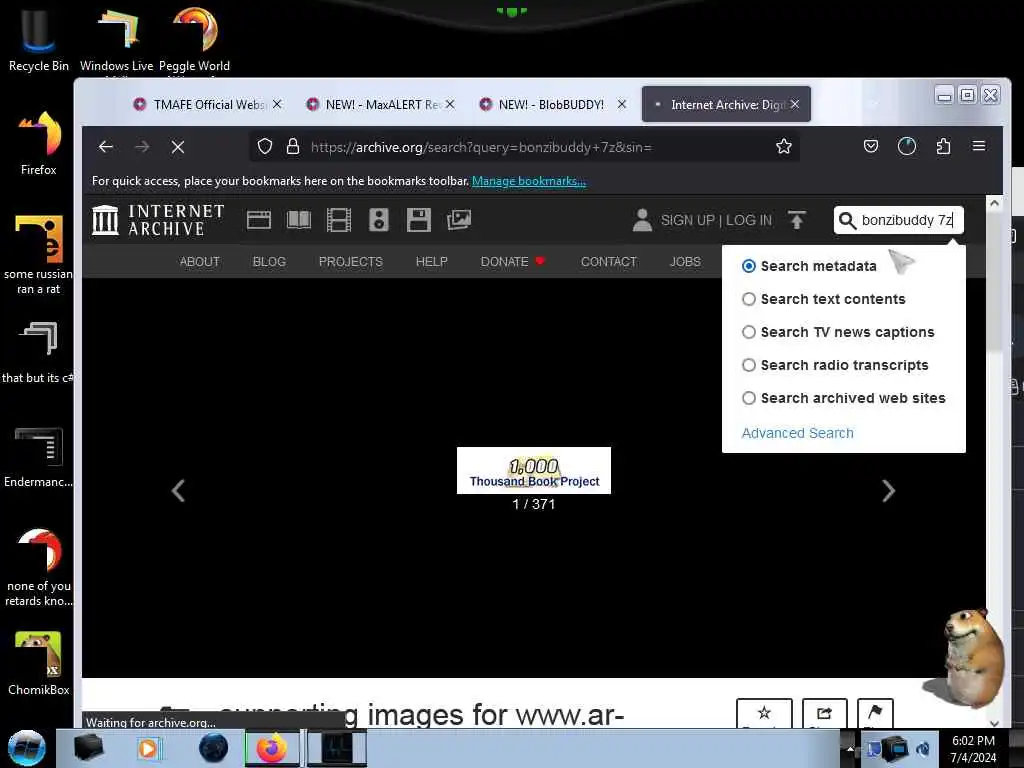Switch to NEW! - MaxALERT tab
Image resolution: width=1024 pixels, height=768 pixels.
(380, 104)
